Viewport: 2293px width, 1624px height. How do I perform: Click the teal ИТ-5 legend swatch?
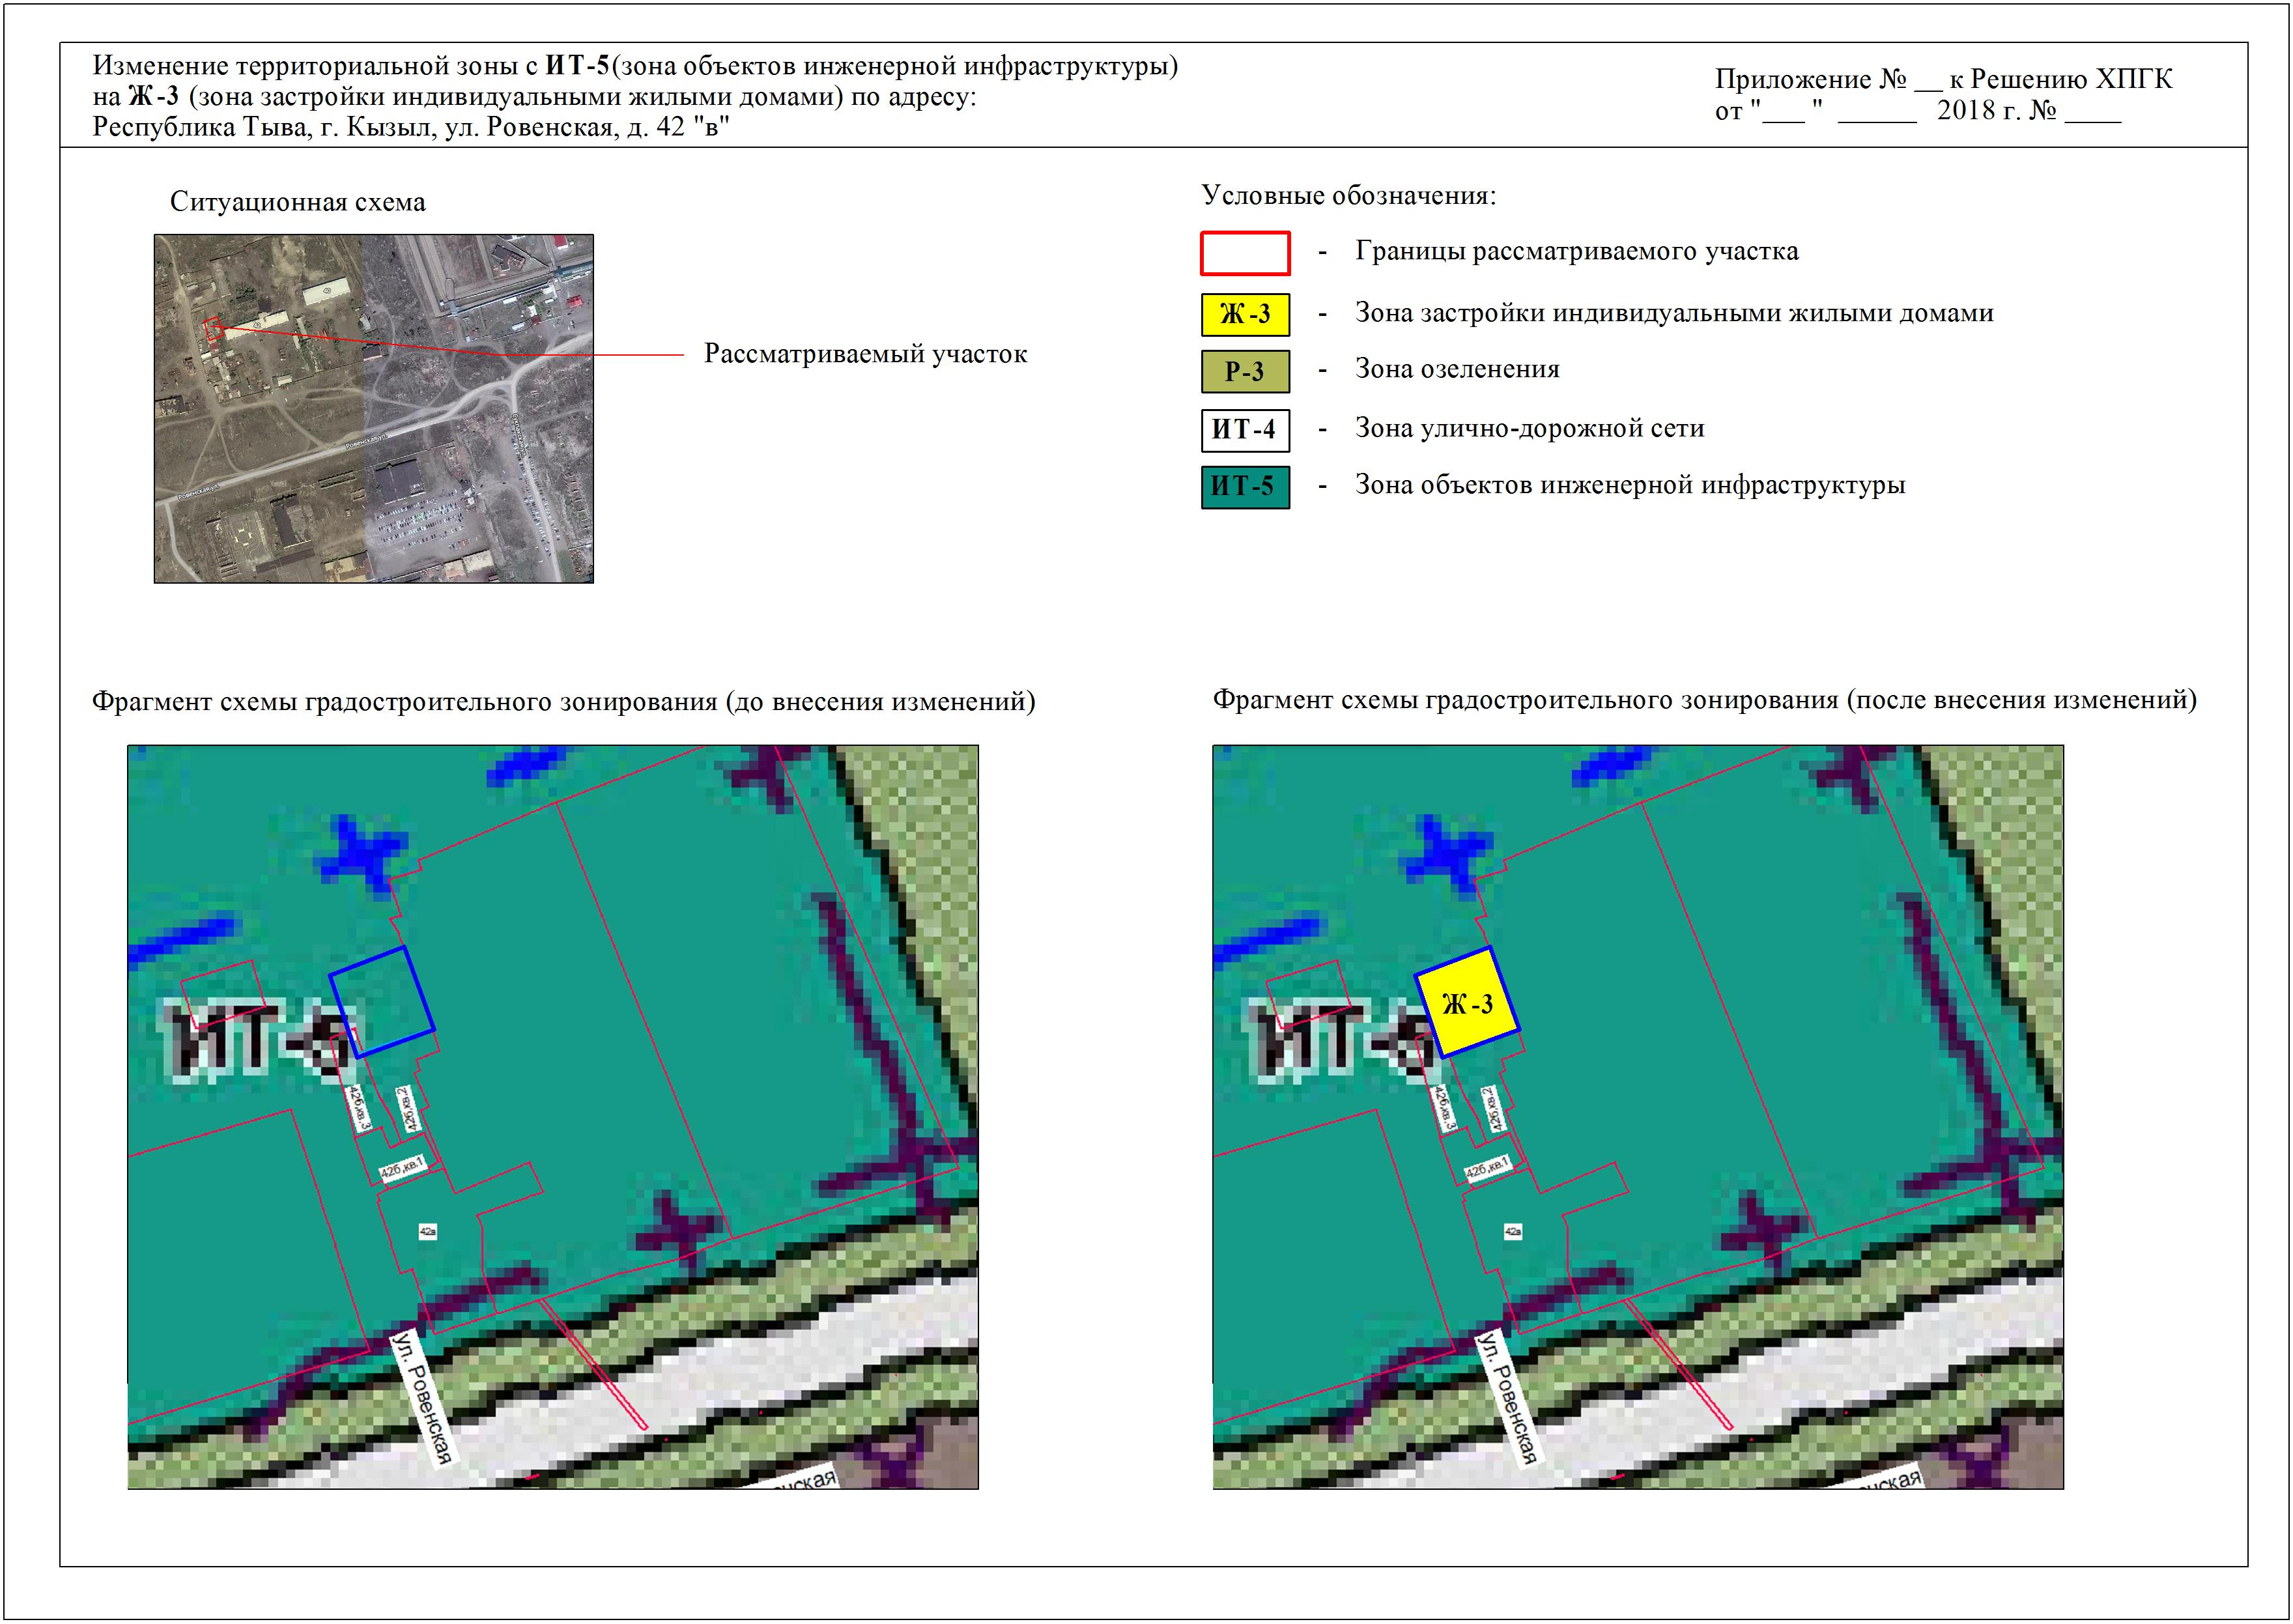coord(1245,487)
